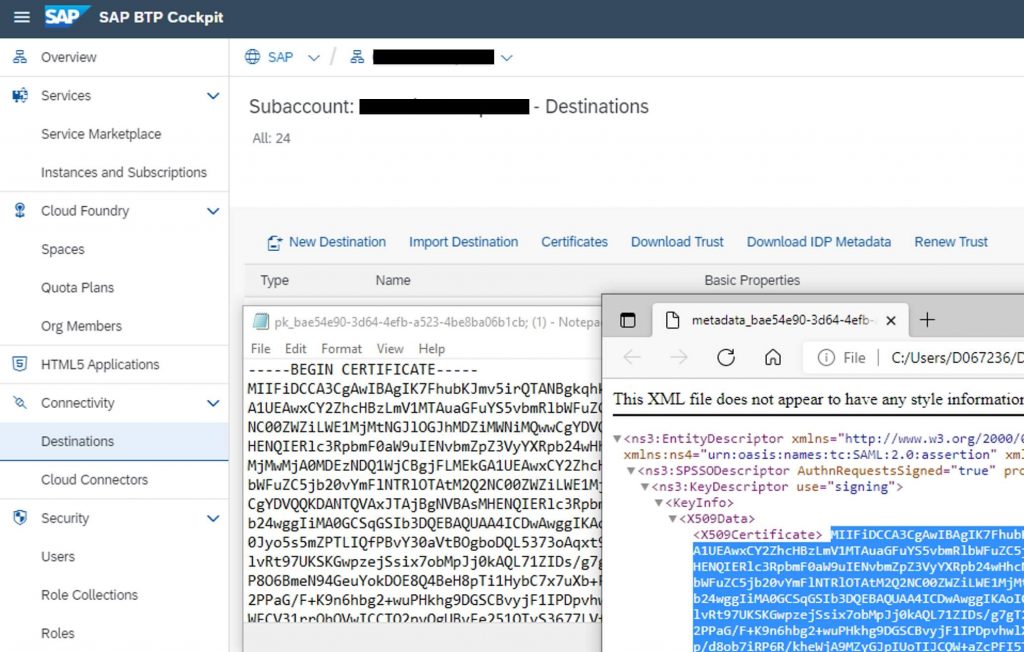Click the Basic Properties column header

[752, 280]
